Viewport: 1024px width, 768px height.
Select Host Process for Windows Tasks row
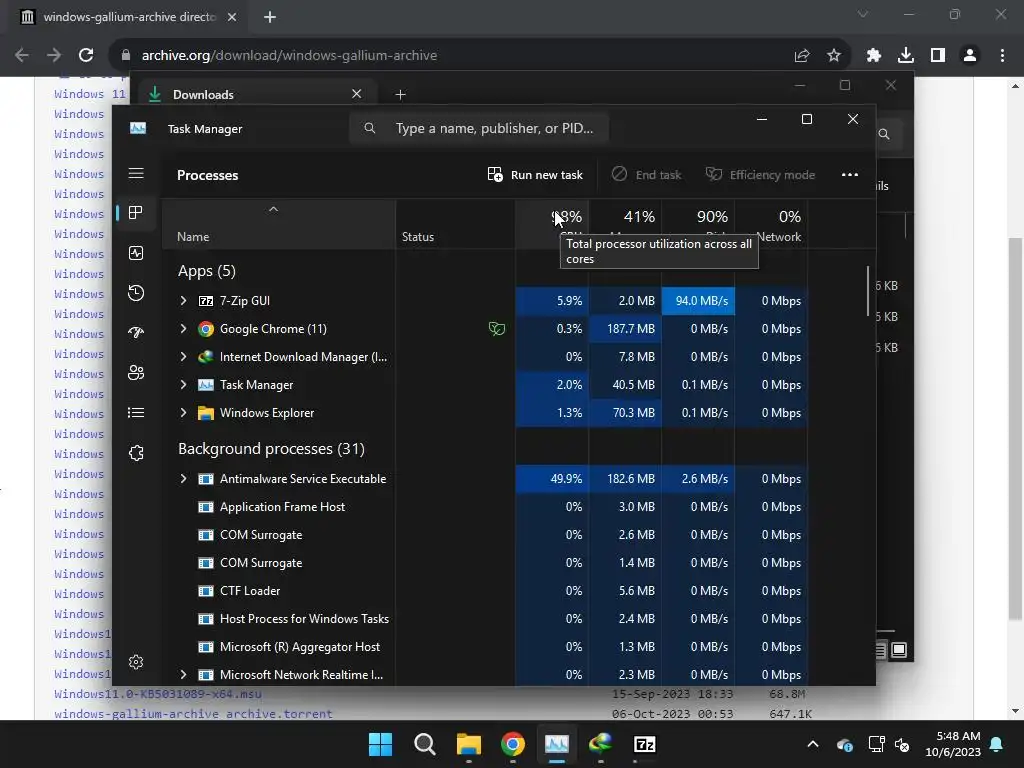(485, 618)
